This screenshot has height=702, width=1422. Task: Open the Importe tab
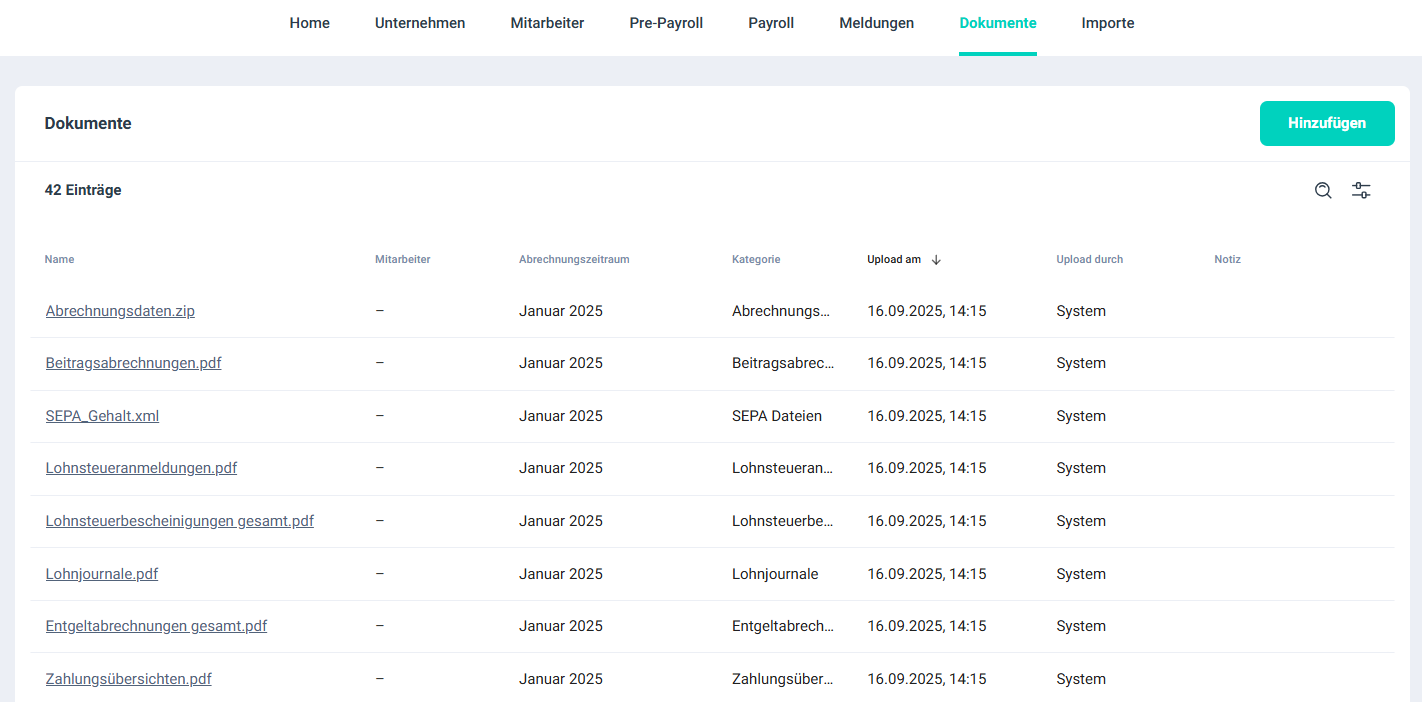(x=1108, y=23)
